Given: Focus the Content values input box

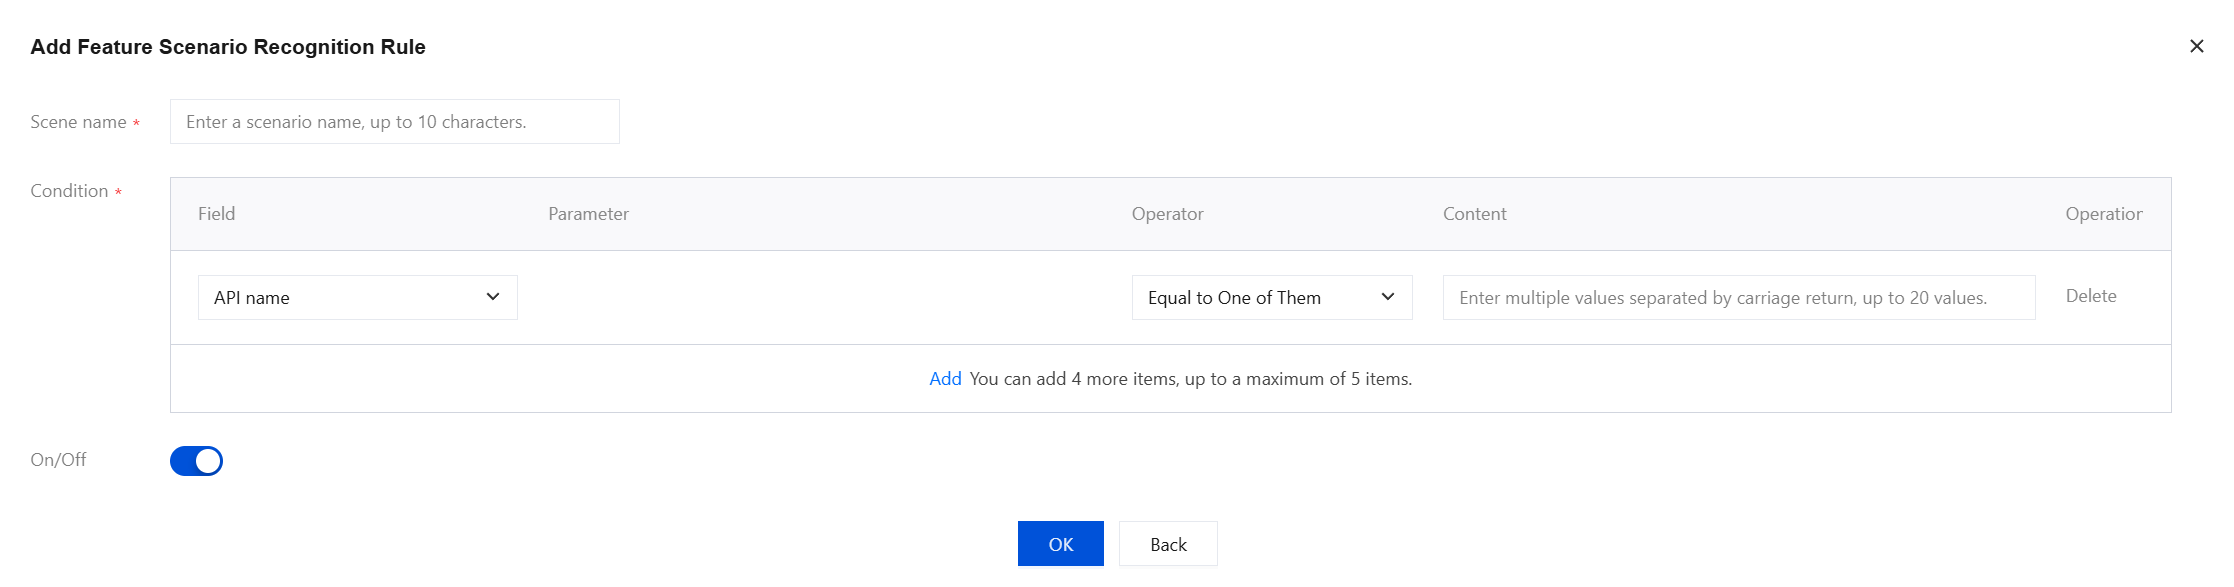Looking at the screenshot, I should [1738, 298].
